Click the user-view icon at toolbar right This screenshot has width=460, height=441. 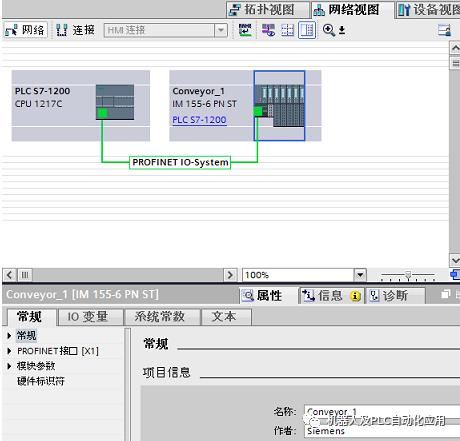point(444,30)
